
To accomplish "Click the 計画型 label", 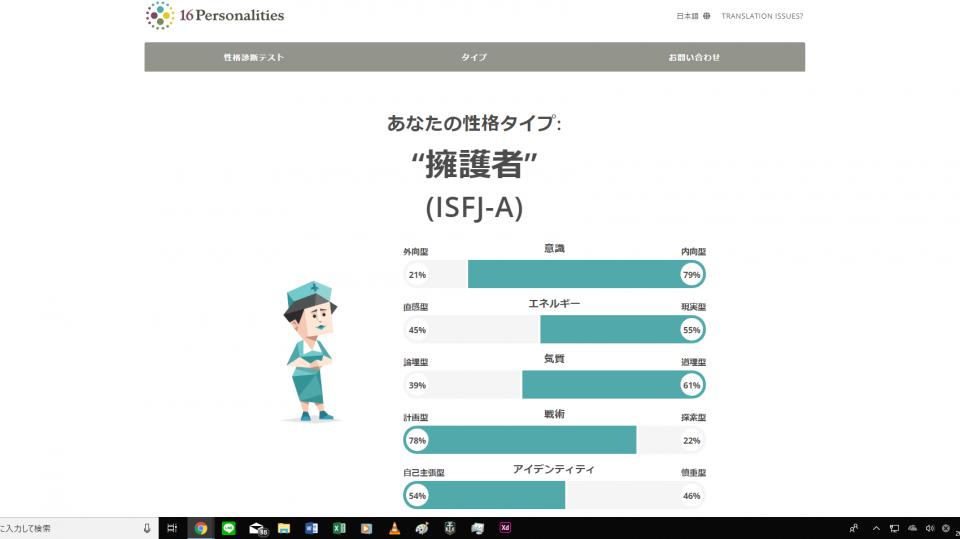I will [x=416, y=417].
